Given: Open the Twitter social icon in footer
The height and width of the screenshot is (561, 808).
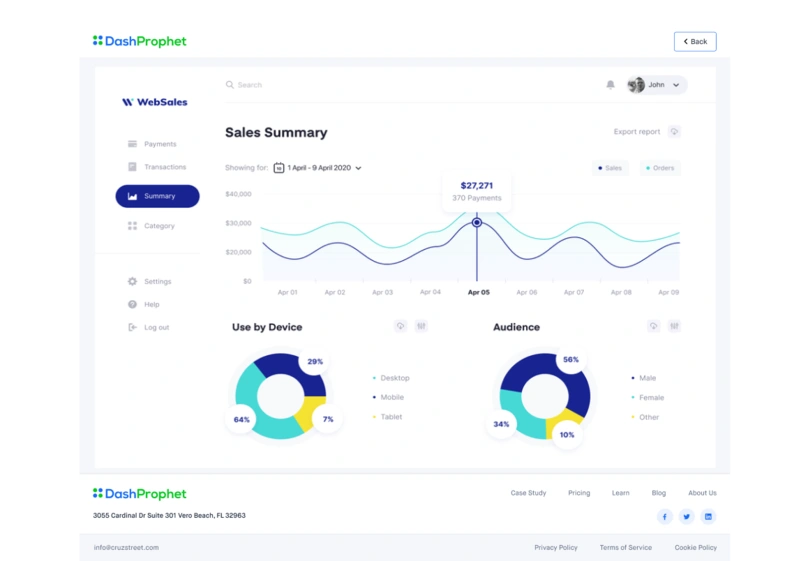Looking at the screenshot, I should tap(686, 517).
